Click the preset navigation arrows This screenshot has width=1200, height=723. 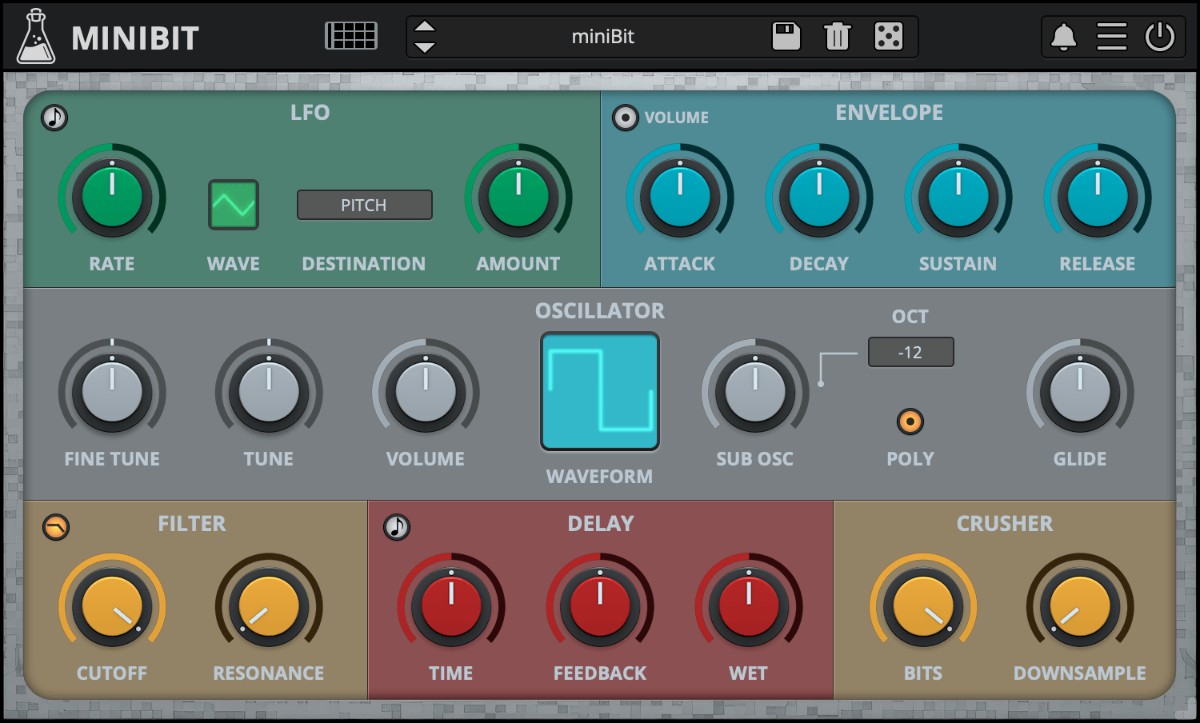[x=424, y=35]
